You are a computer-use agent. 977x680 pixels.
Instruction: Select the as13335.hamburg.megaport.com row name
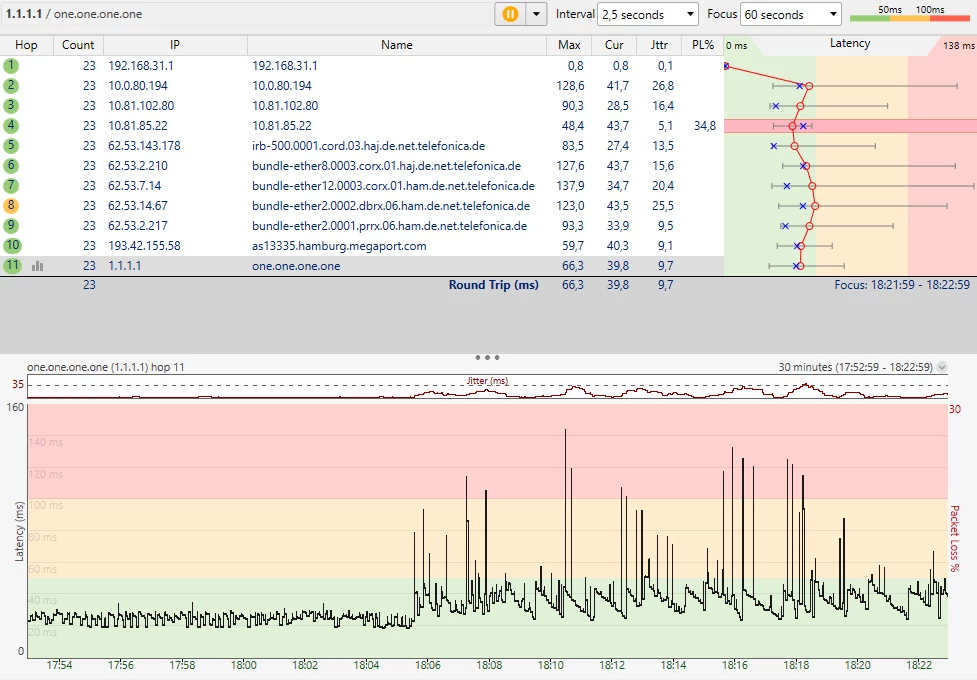[x=339, y=246]
